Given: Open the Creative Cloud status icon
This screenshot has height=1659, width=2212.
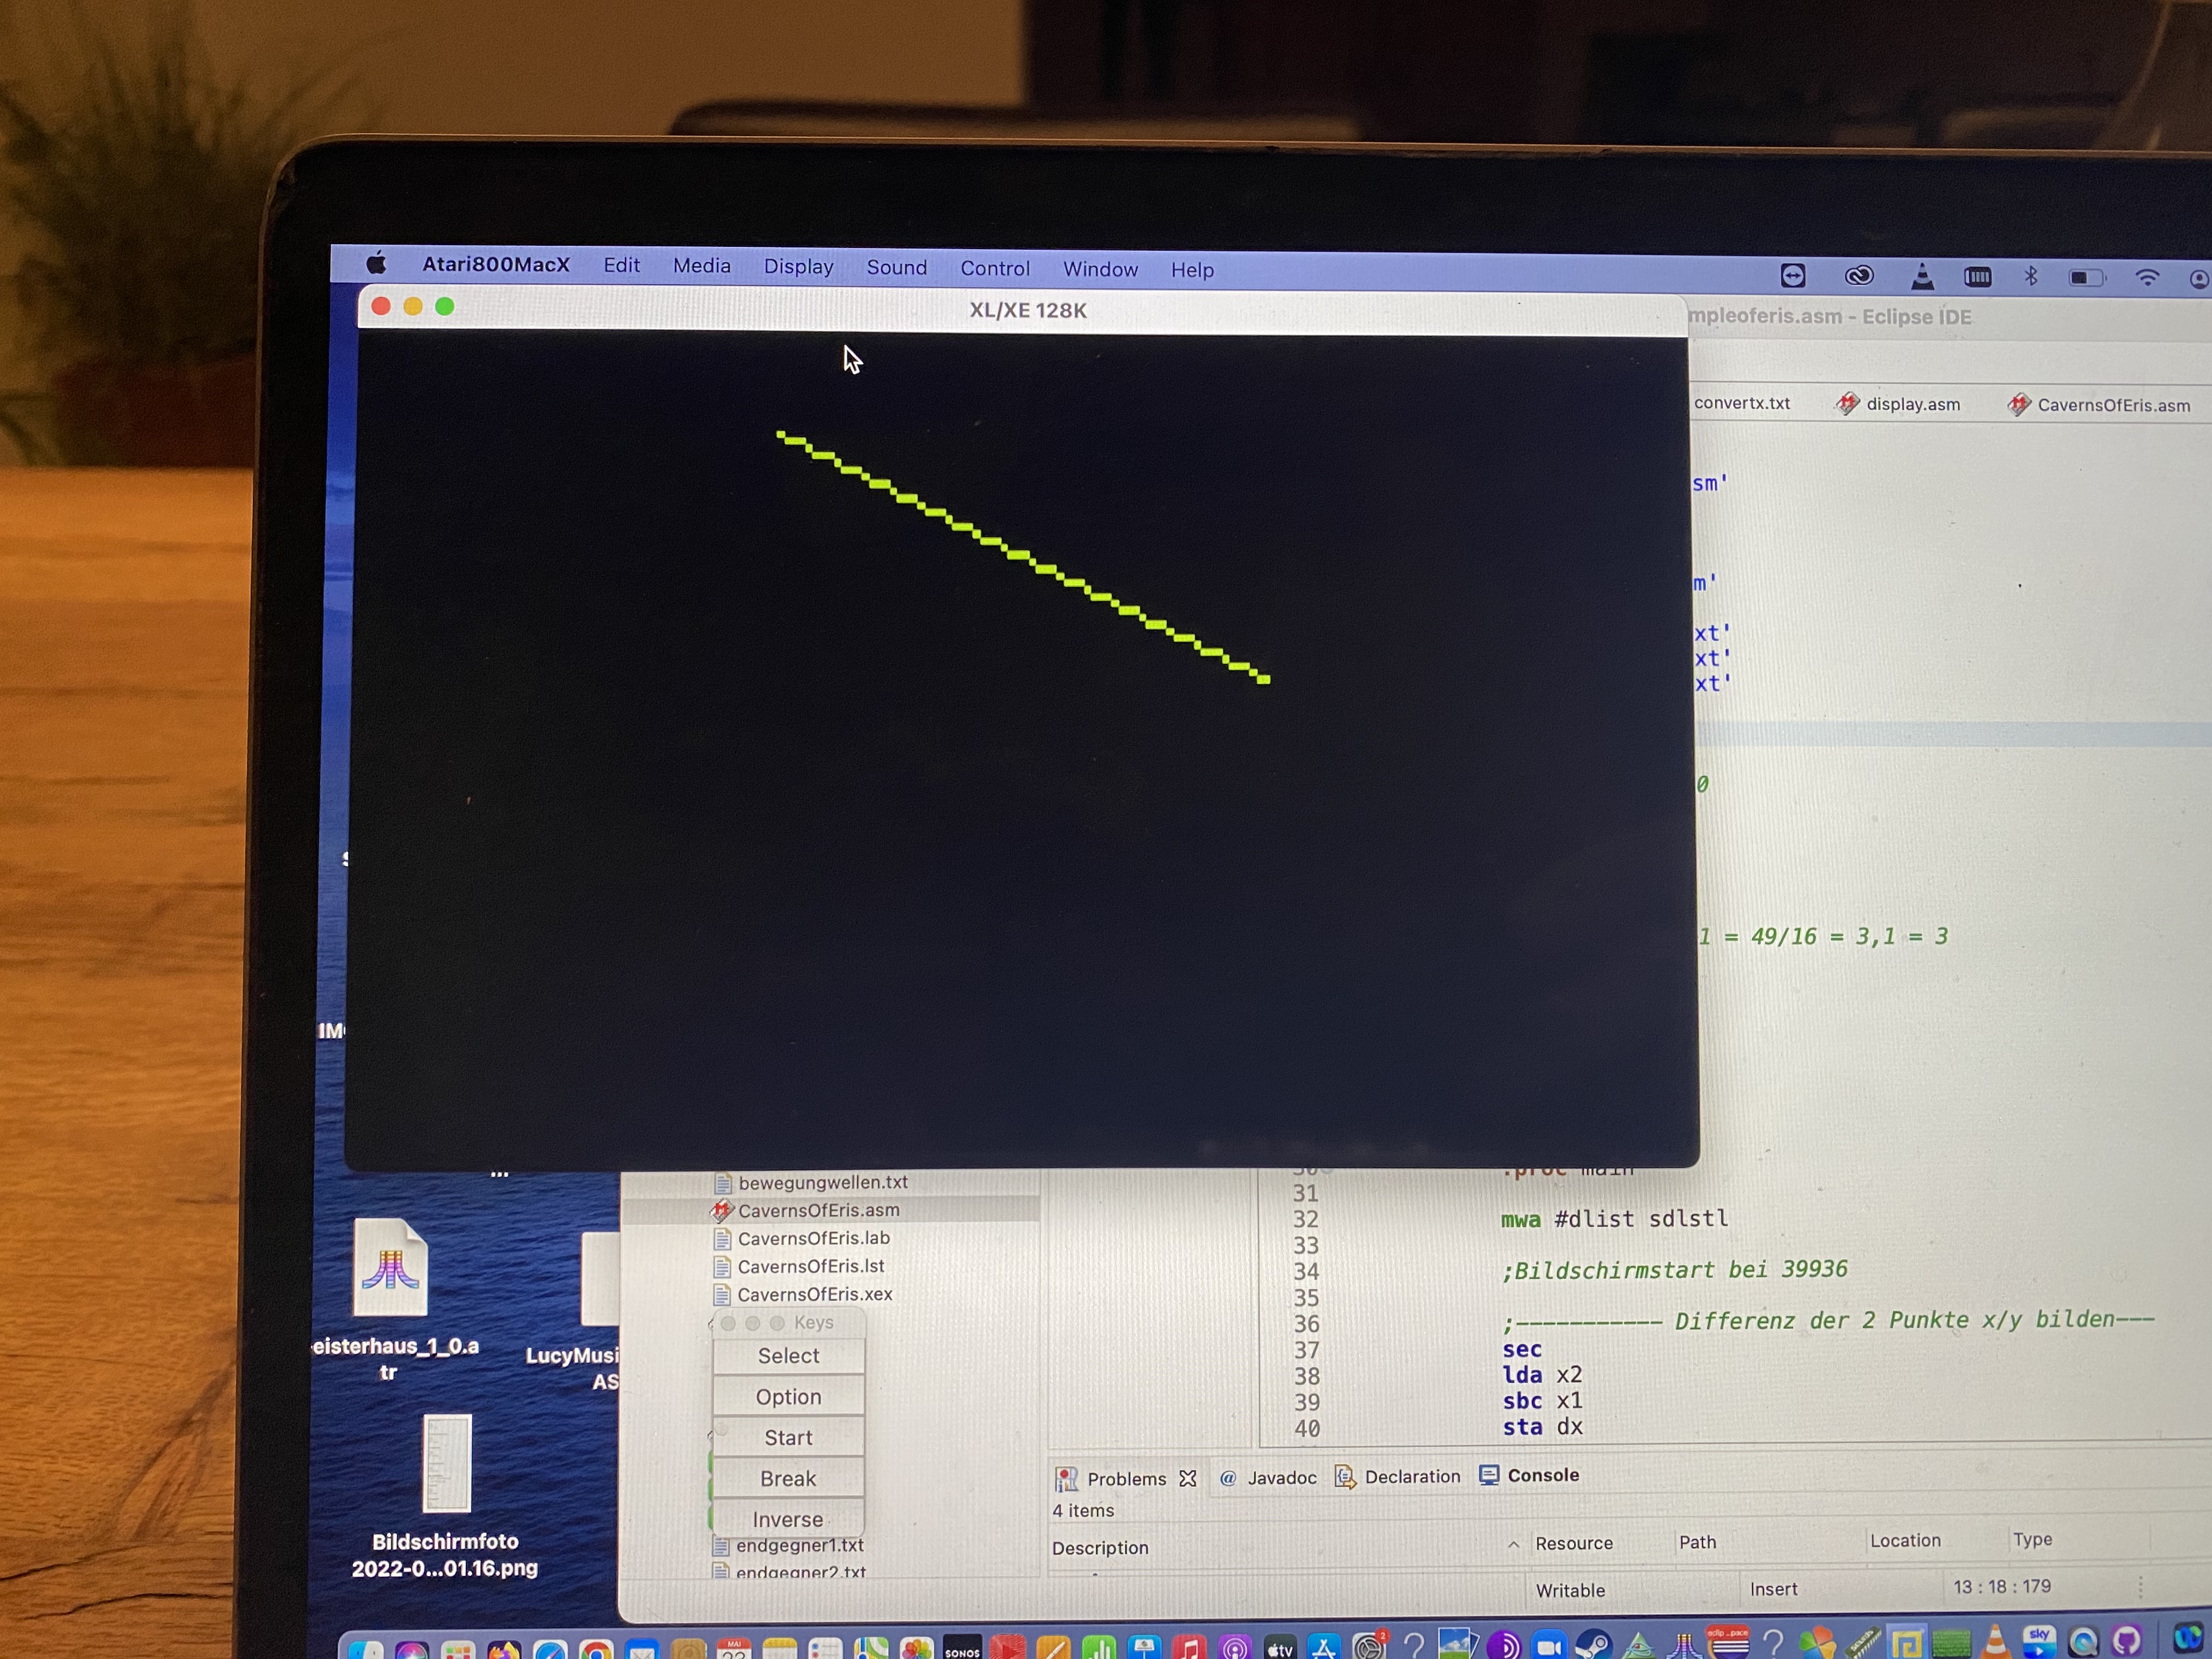Looking at the screenshot, I should [x=1858, y=276].
